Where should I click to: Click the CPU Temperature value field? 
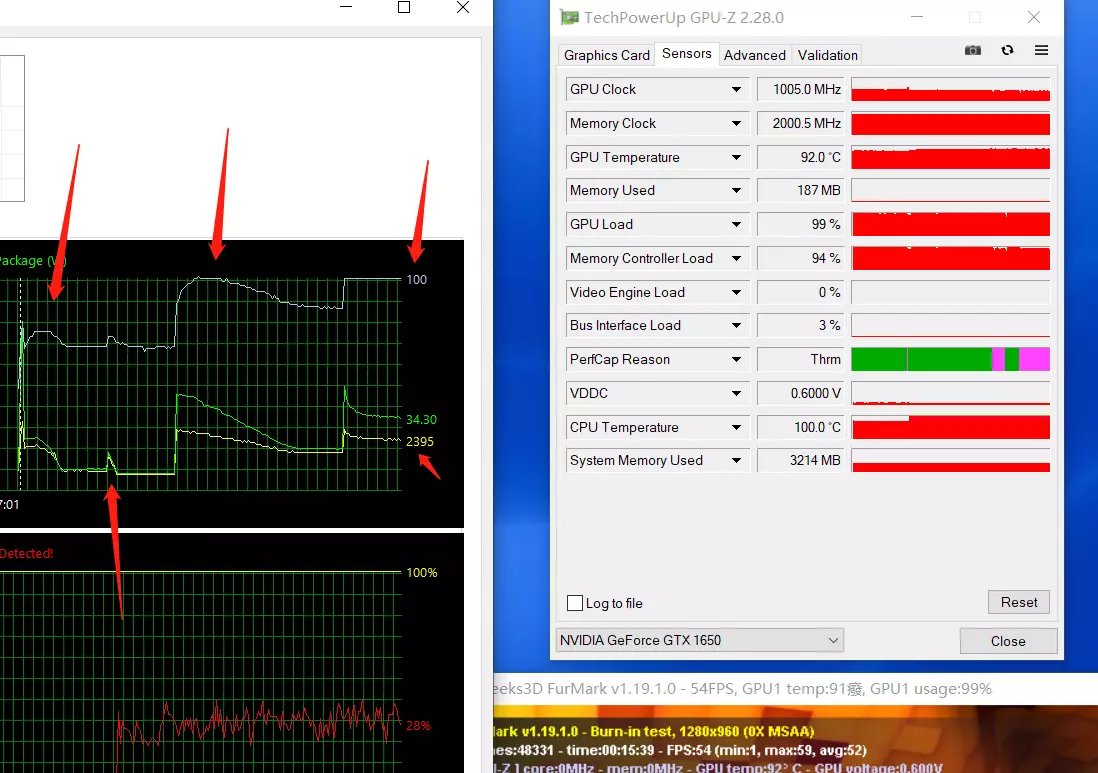(x=801, y=427)
